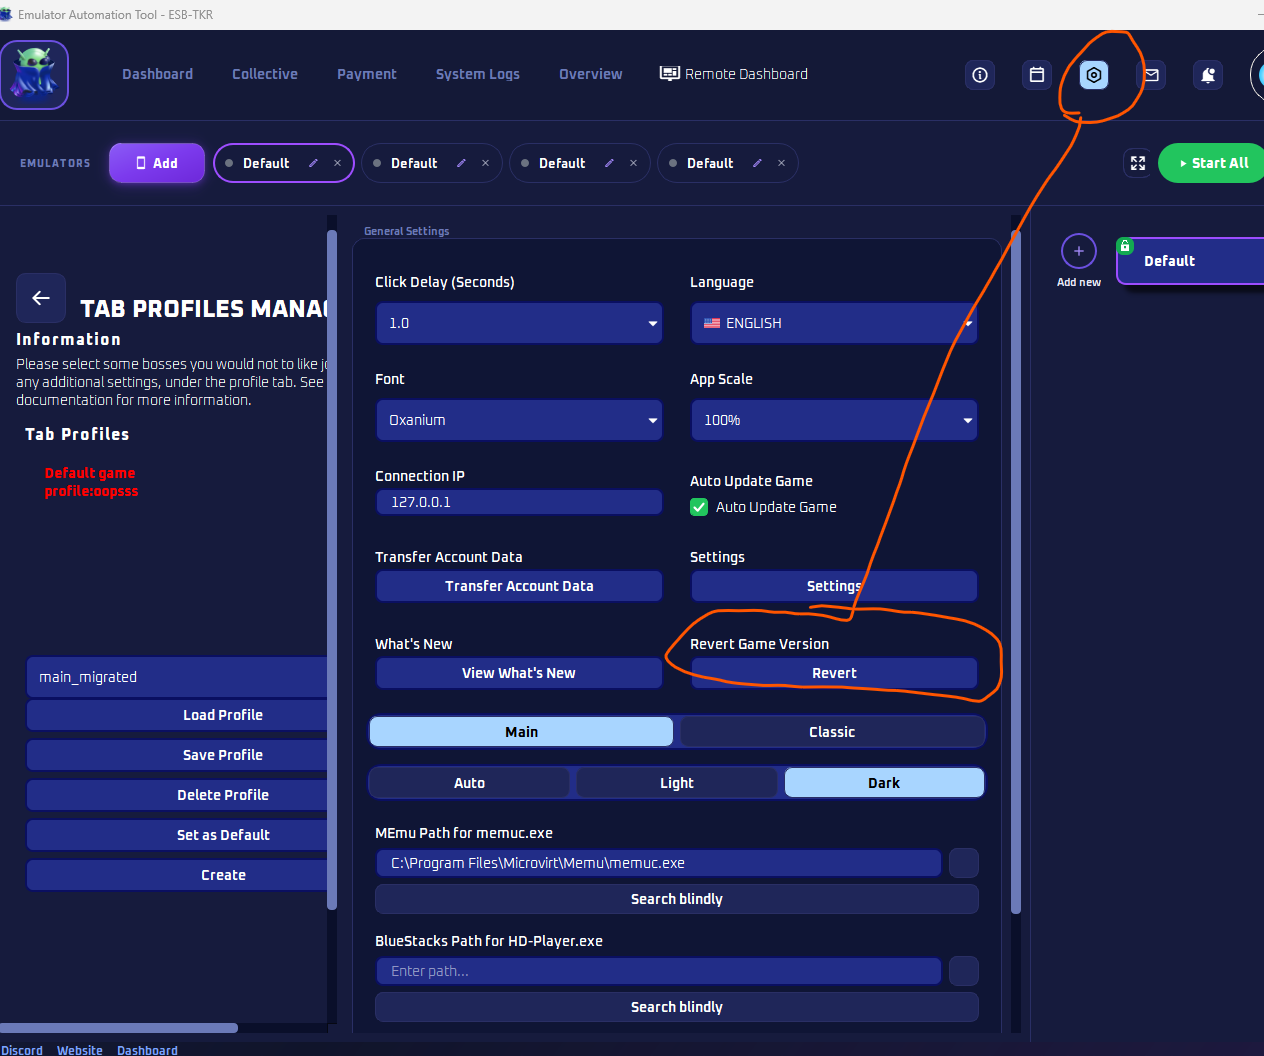The width and height of the screenshot is (1264, 1056).
Task: Open the System Logs tab
Action: point(478,74)
